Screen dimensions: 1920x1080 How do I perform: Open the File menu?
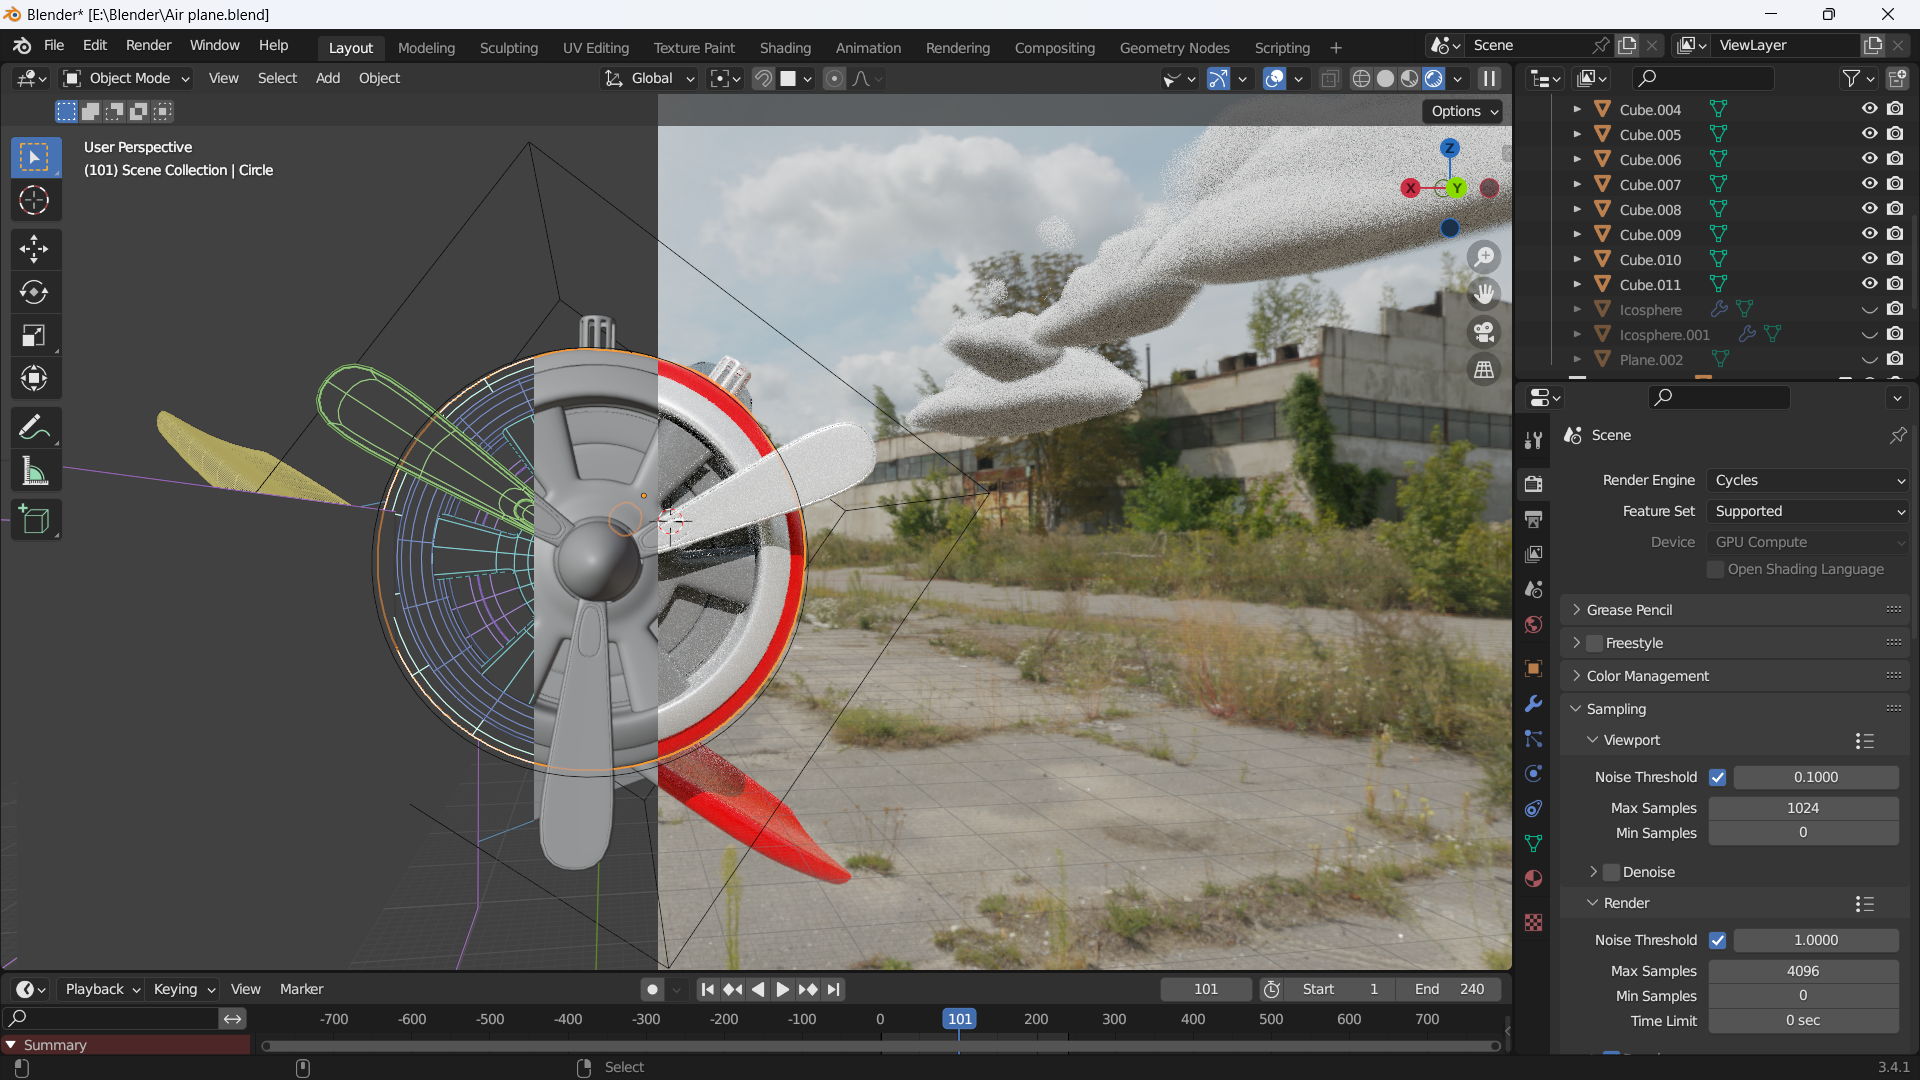coord(54,46)
